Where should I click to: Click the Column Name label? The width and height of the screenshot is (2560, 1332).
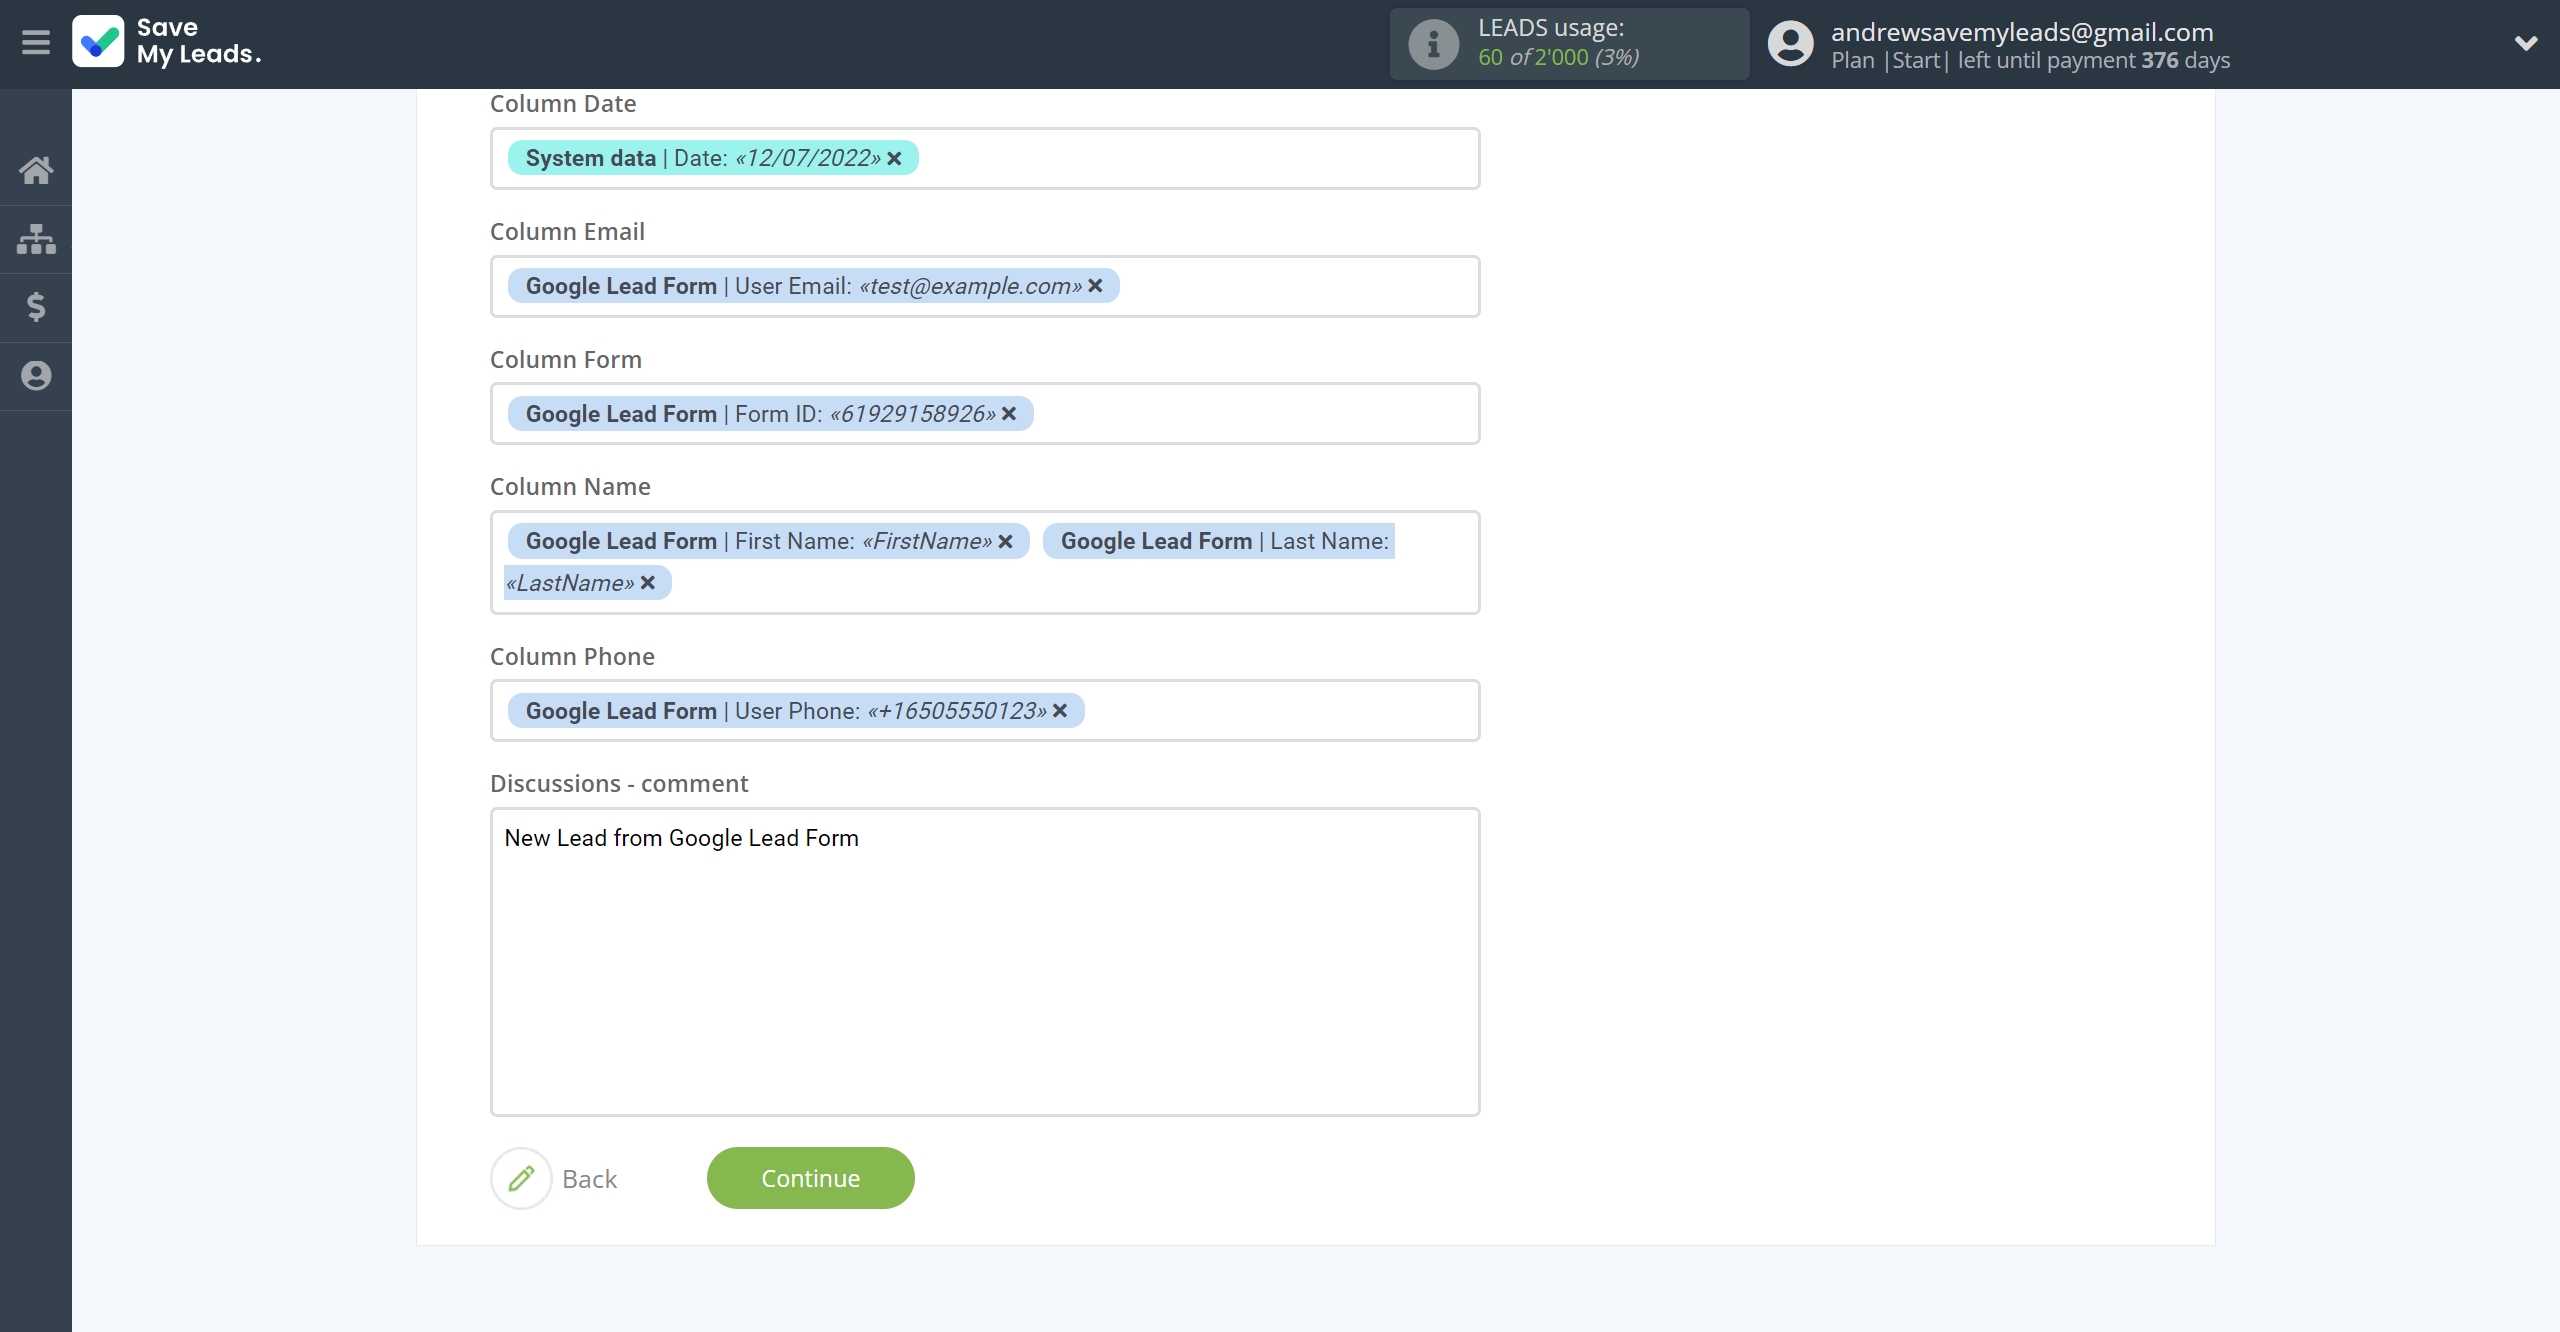[x=570, y=487]
